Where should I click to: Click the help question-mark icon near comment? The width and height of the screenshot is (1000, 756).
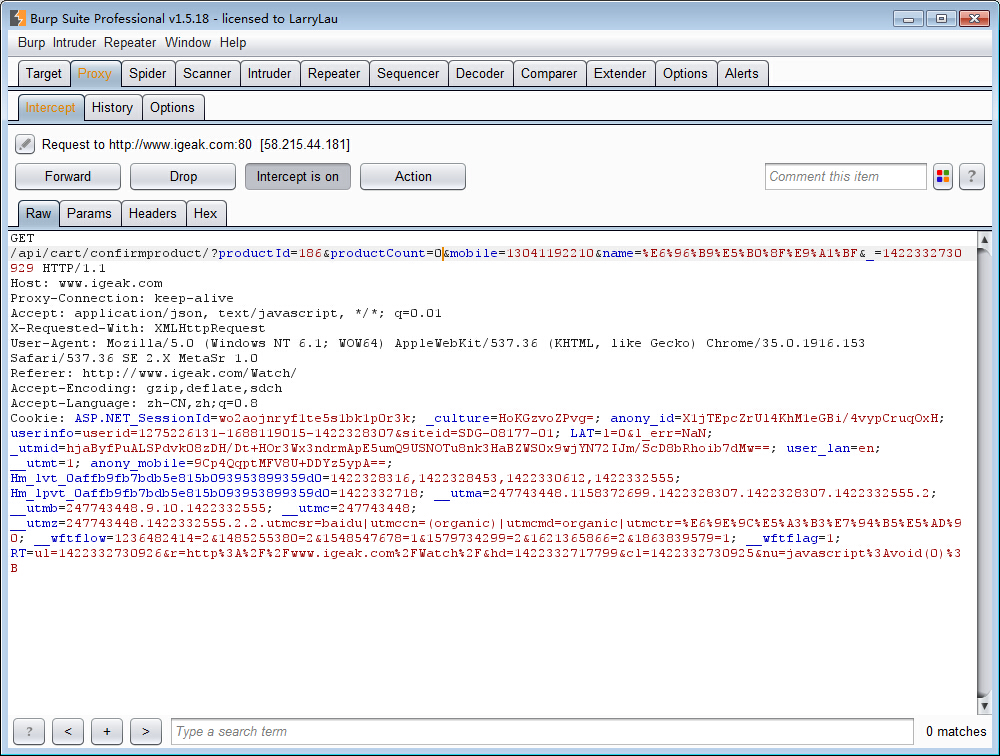(x=971, y=177)
